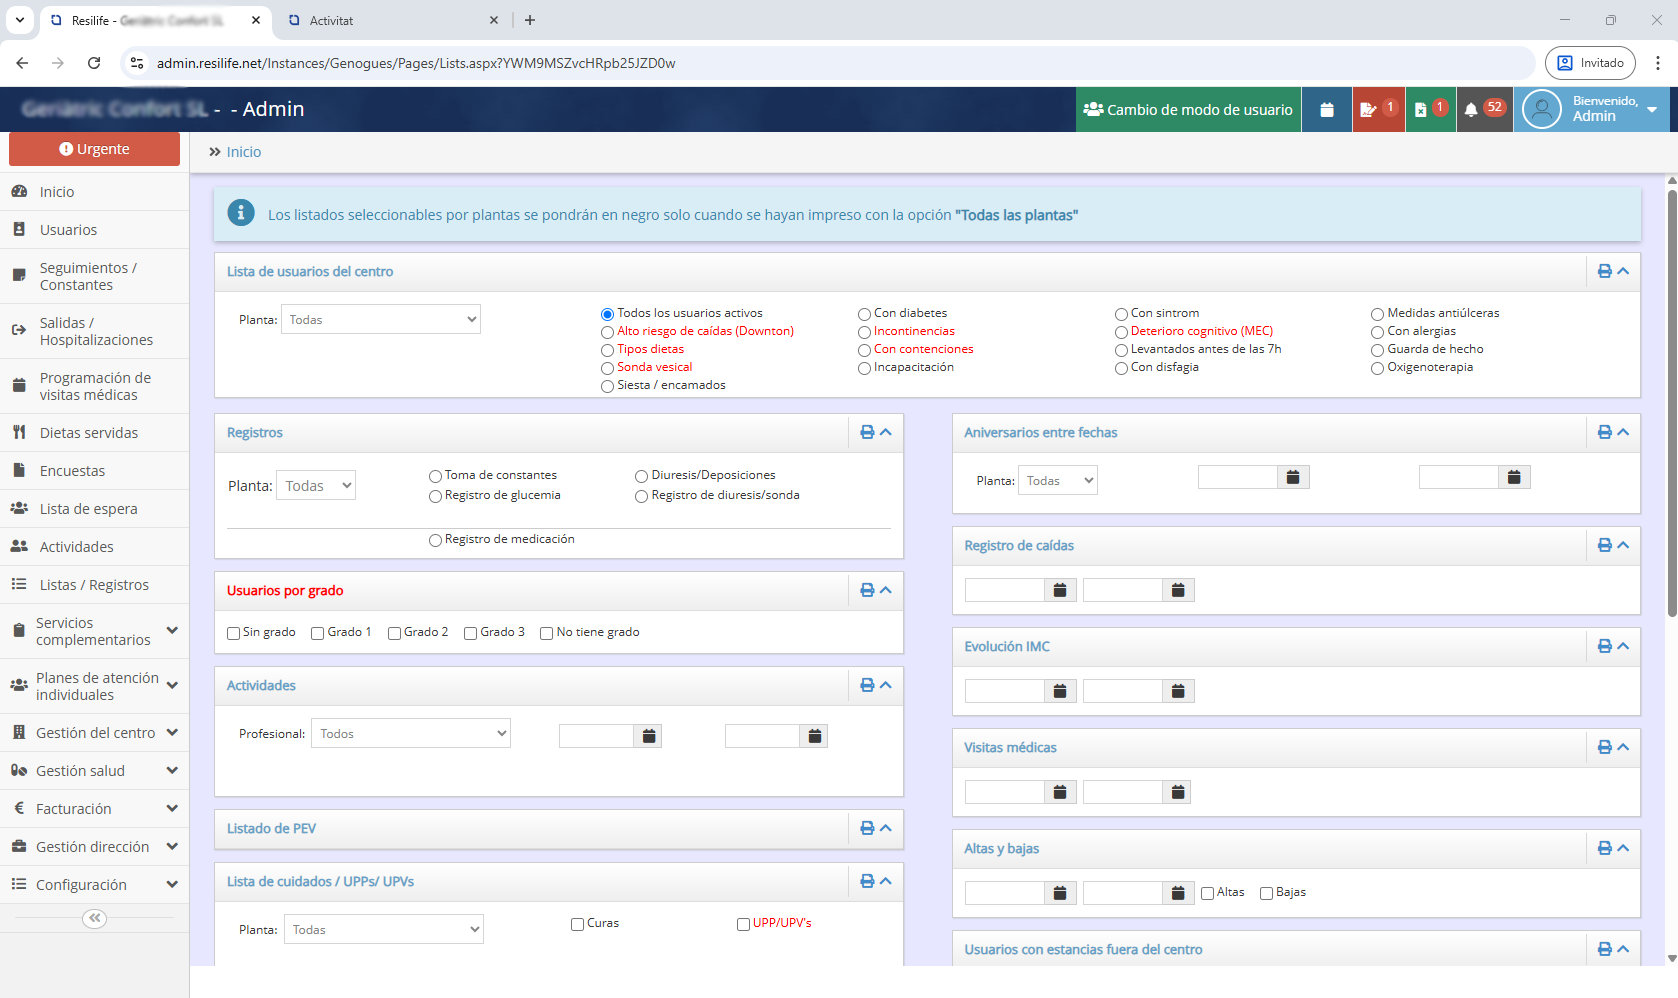Image resolution: width=1678 pixels, height=998 pixels.
Task: Open end date calendar in Altas y bajas
Action: pyautogui.click(x=1178, y=894)
